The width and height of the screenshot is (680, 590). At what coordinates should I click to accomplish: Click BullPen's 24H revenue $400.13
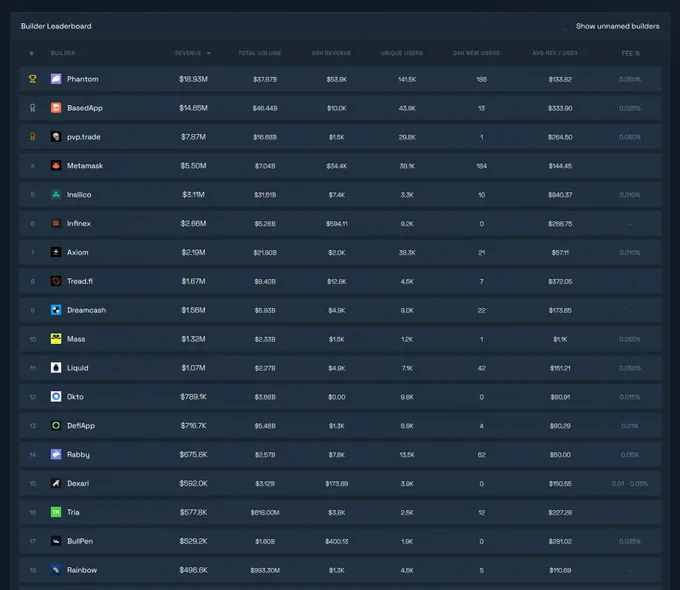[x=337, y=541]
